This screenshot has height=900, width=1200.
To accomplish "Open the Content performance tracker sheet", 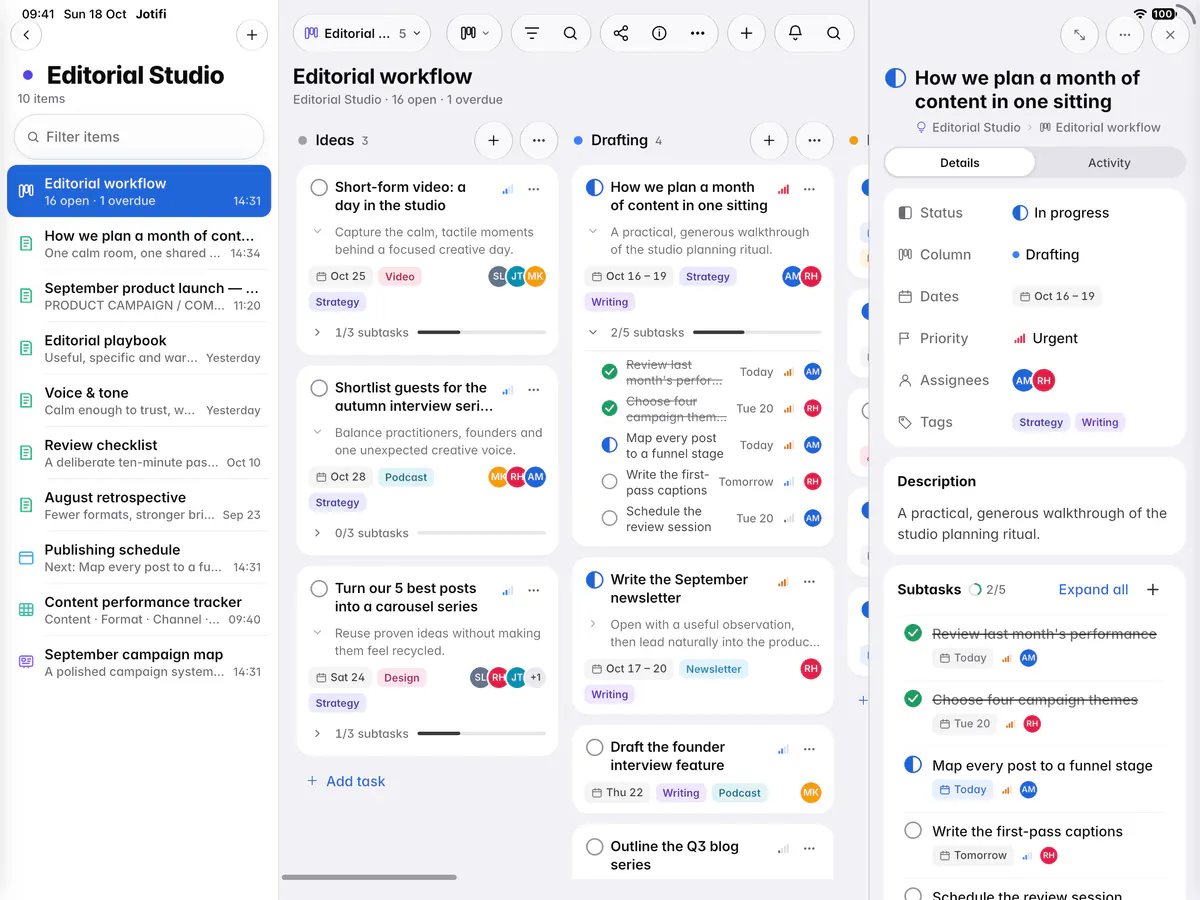I will [x=139, y=610].
